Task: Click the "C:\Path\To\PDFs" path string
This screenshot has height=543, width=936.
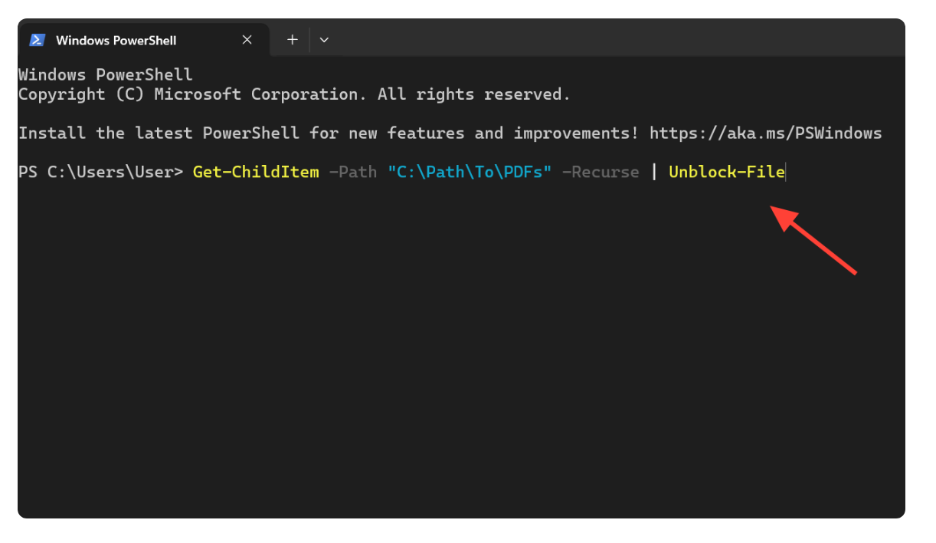Action: (x=470, y=172)
